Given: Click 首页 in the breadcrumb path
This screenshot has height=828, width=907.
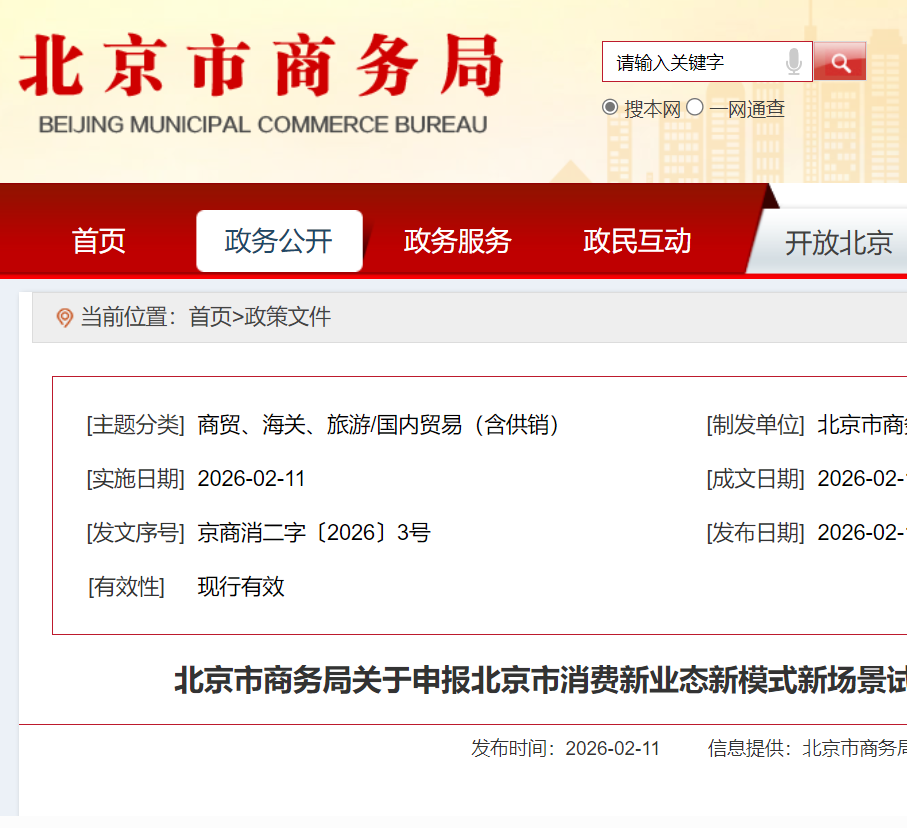Looking at the screenshot, I should point(210,318).
